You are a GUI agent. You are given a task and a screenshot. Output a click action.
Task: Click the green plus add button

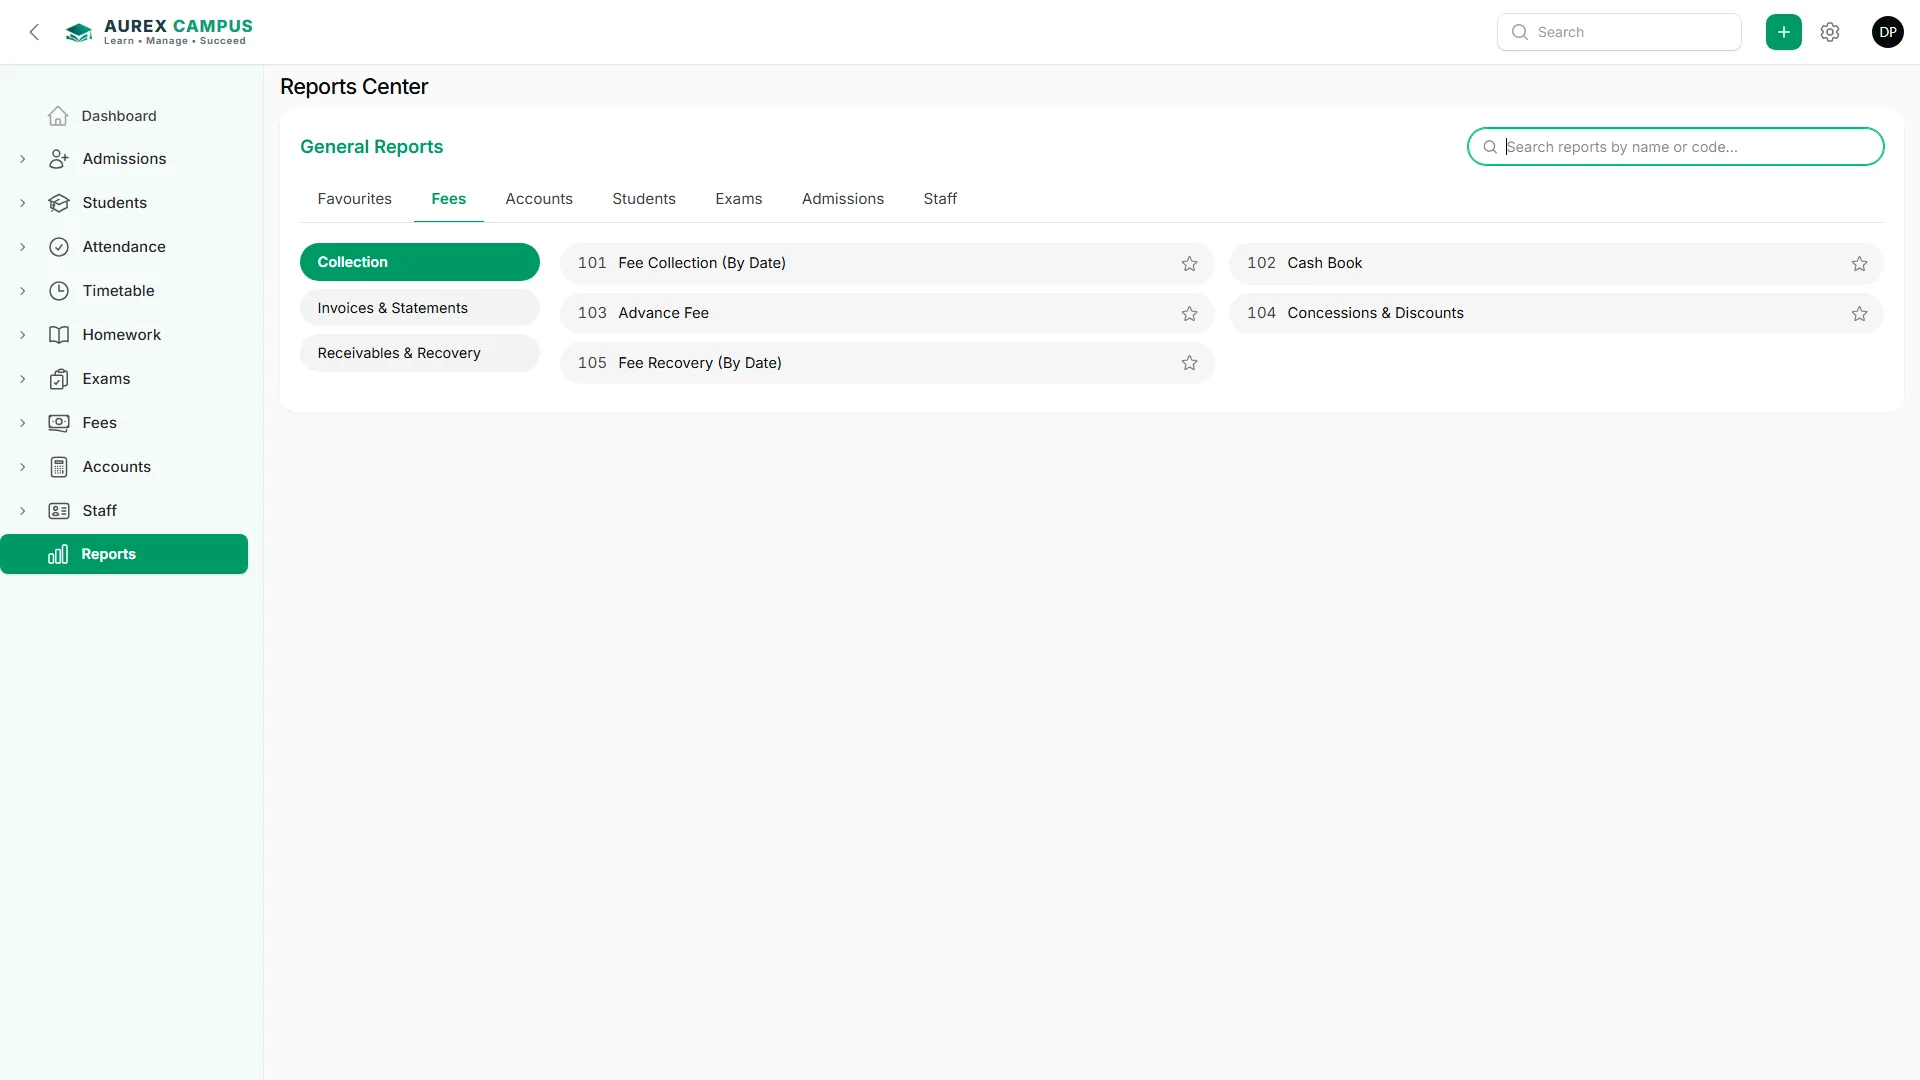(x=1783, y=32)
